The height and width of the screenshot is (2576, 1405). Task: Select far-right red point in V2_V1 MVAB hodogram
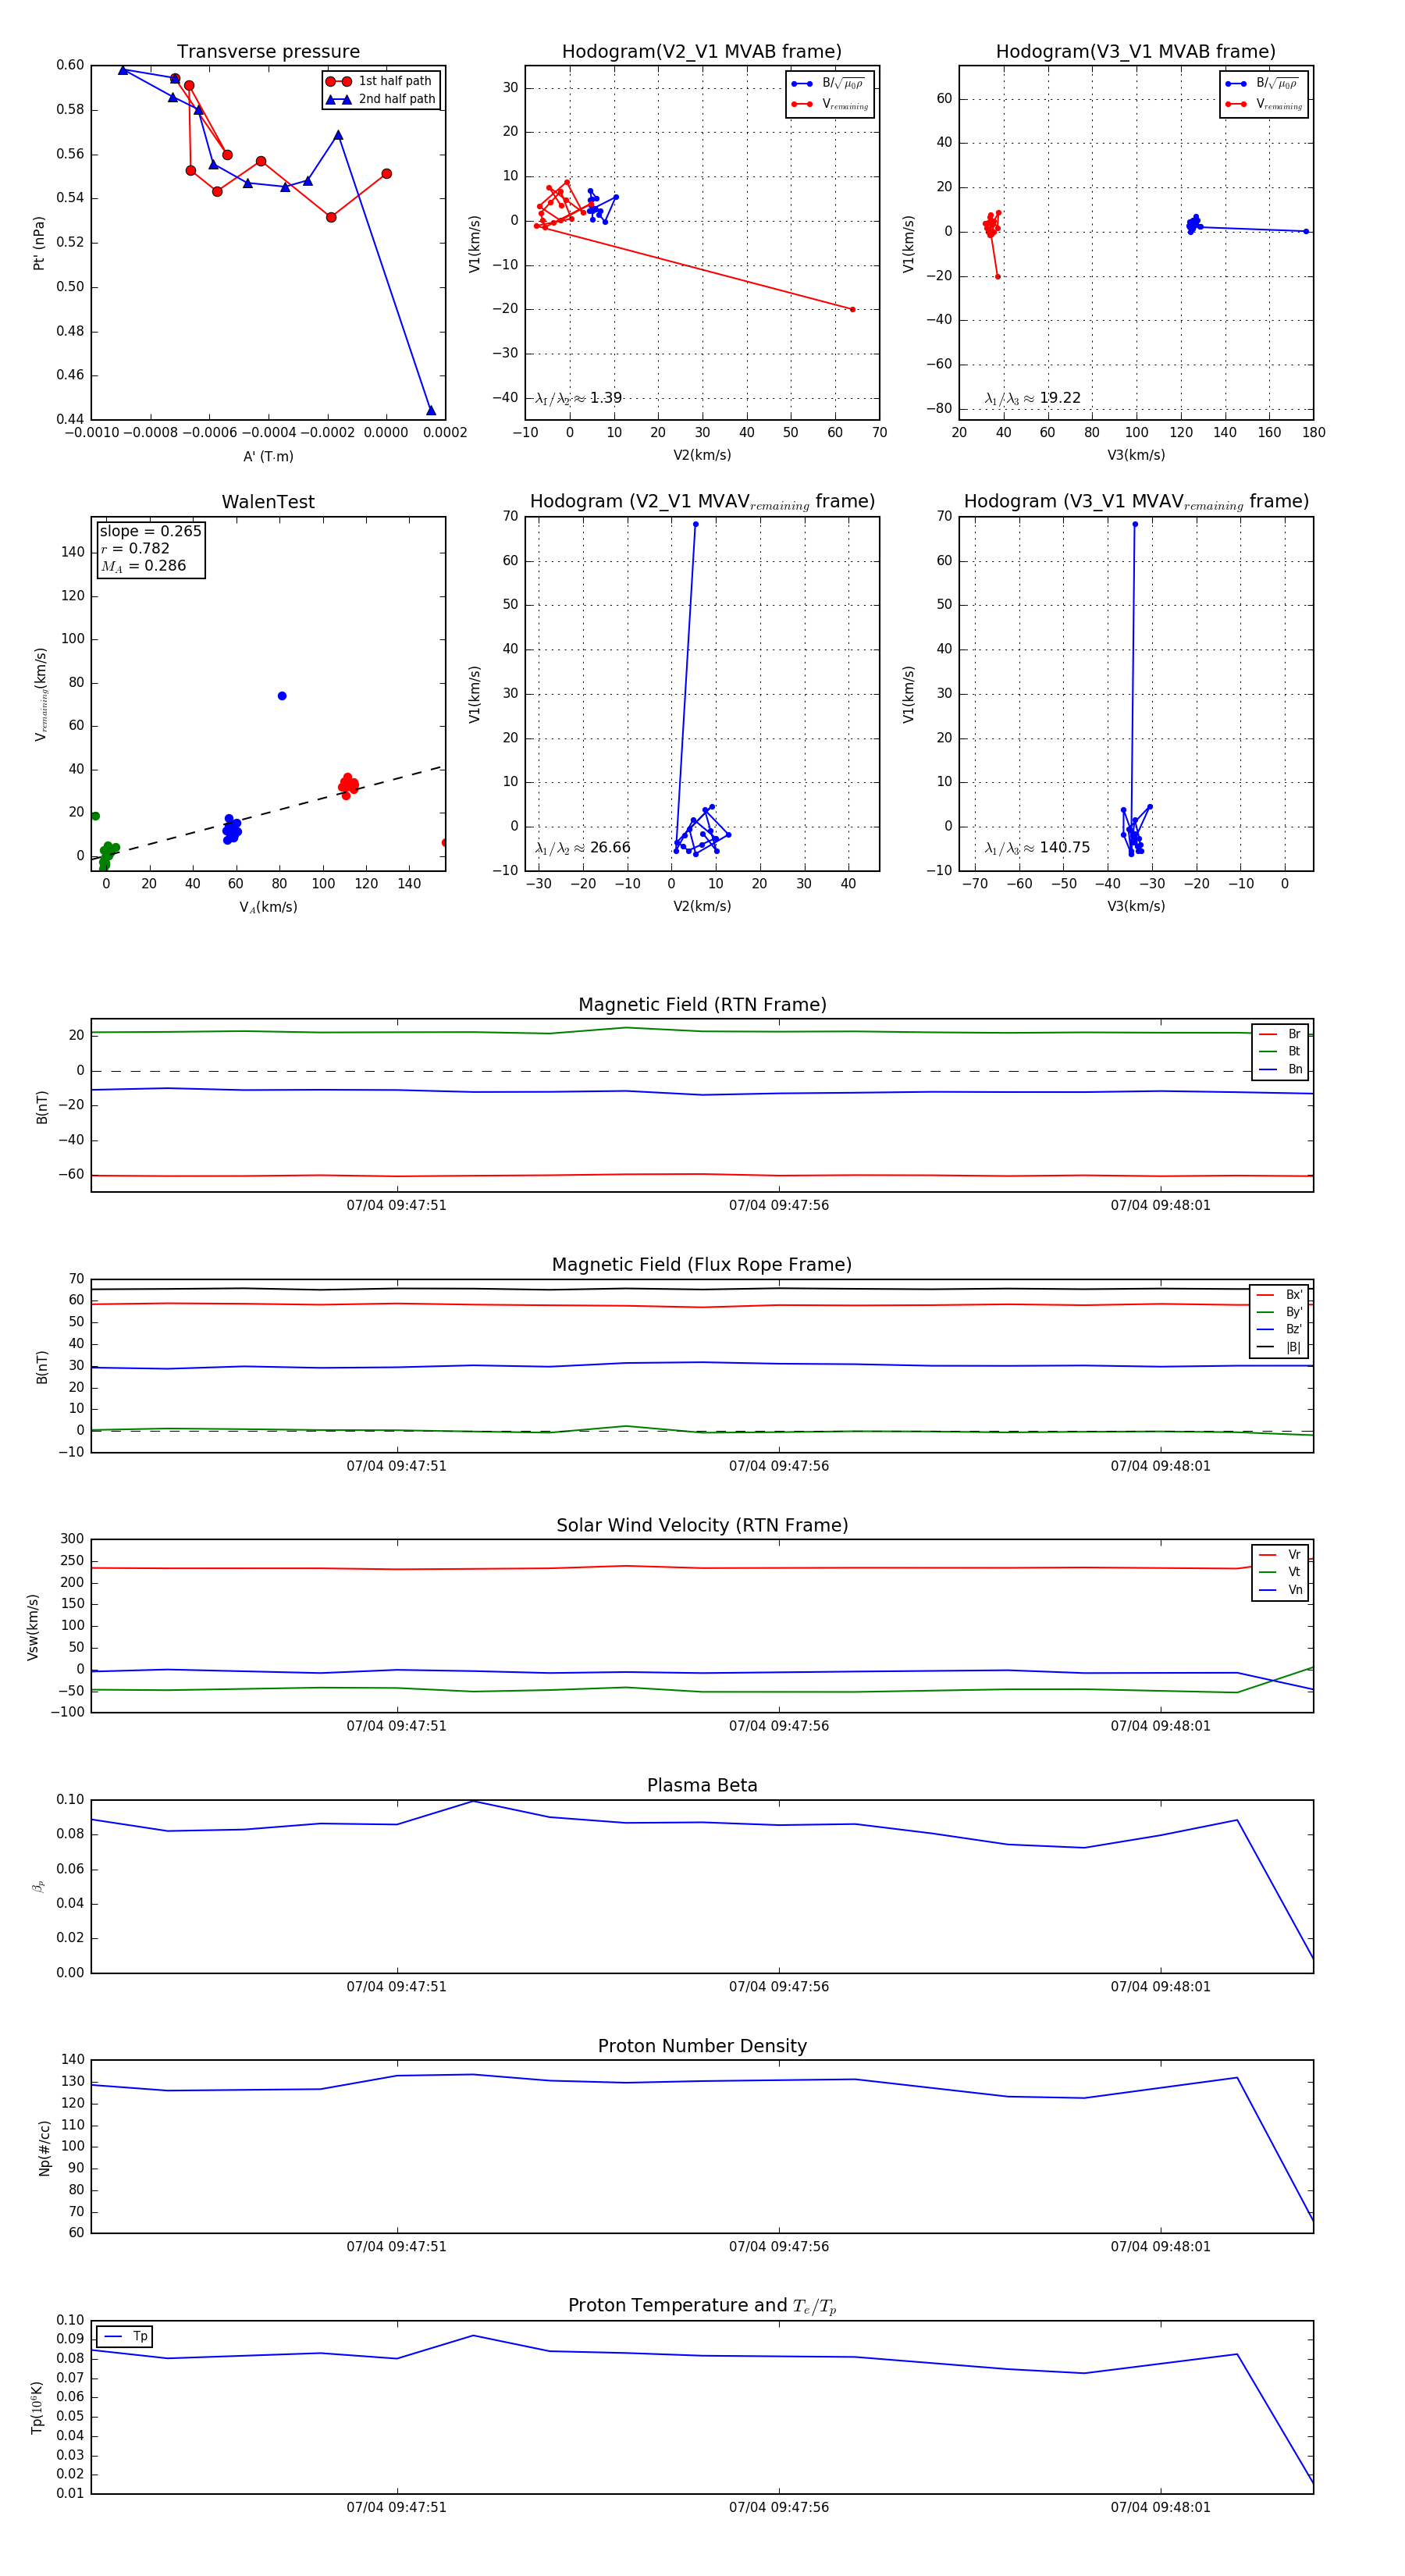[852, 309]
